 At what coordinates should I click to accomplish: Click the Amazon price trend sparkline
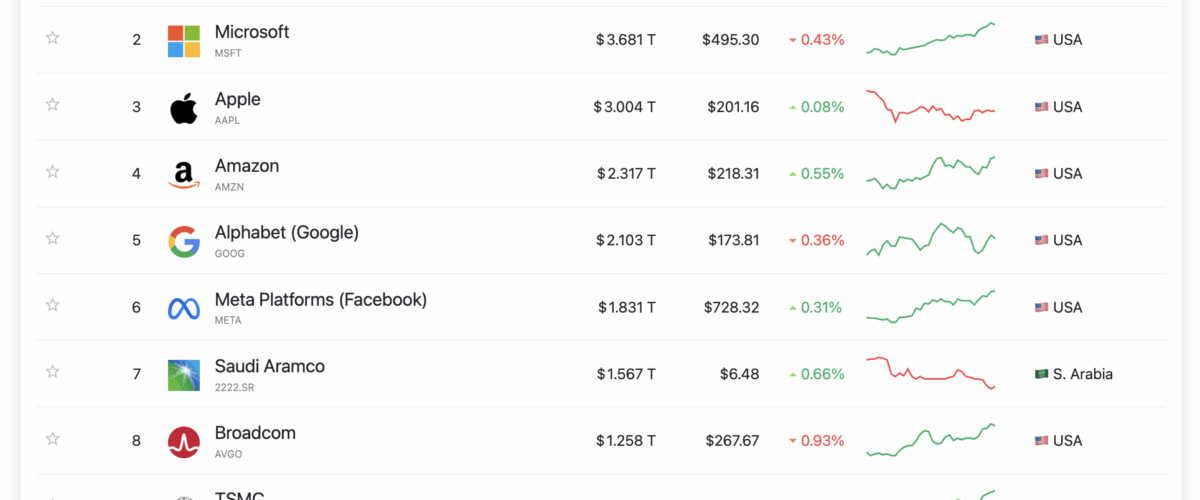930,173
